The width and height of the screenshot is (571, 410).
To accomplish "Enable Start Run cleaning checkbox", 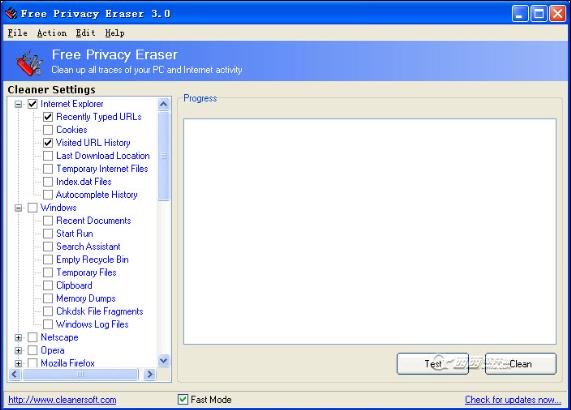I will pyautogui.click(x=48, y=233).
